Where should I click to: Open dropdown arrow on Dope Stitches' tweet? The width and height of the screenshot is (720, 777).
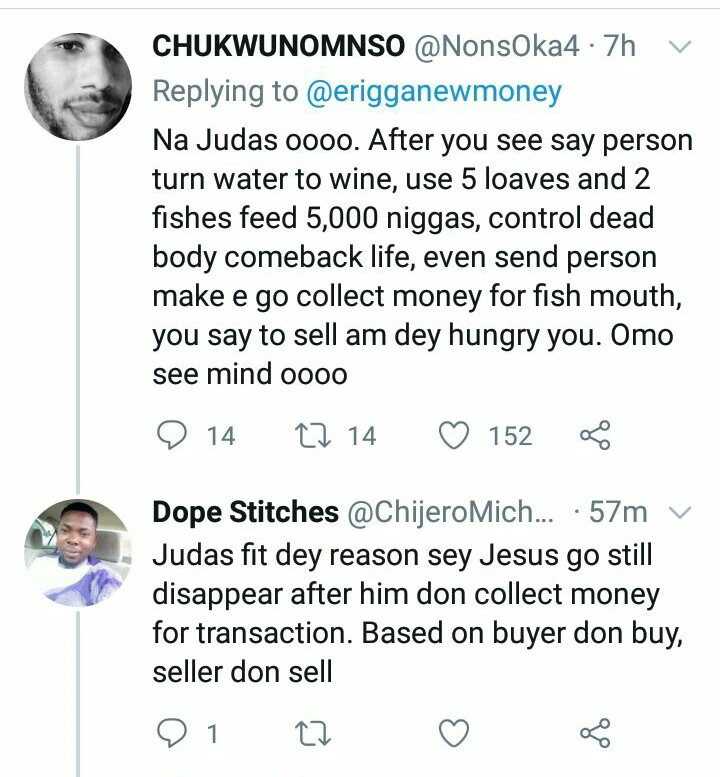click(679, 513)
